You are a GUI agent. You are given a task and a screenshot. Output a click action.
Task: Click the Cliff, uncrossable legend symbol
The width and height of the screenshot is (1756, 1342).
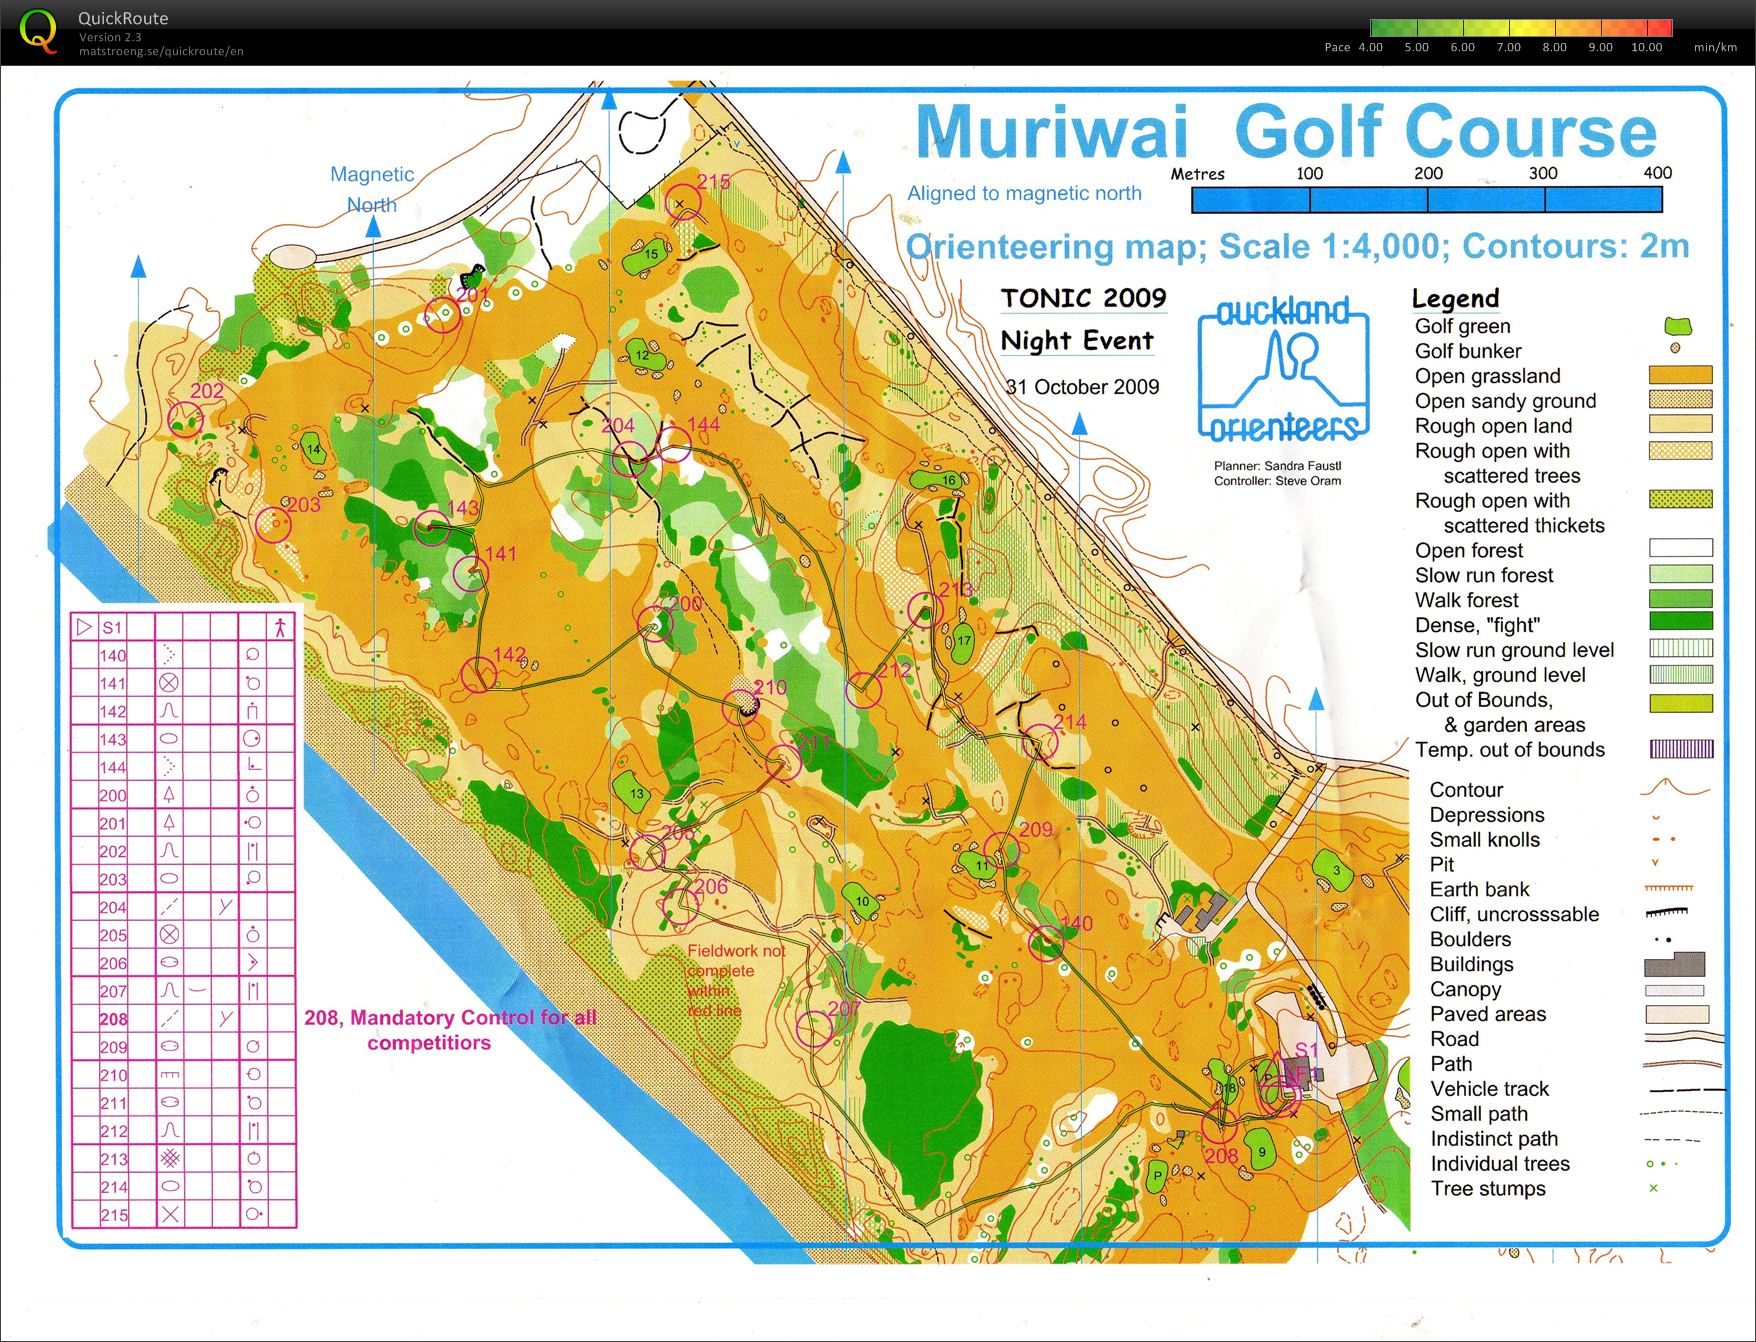pyautogui.click(x=1667, y=912)
